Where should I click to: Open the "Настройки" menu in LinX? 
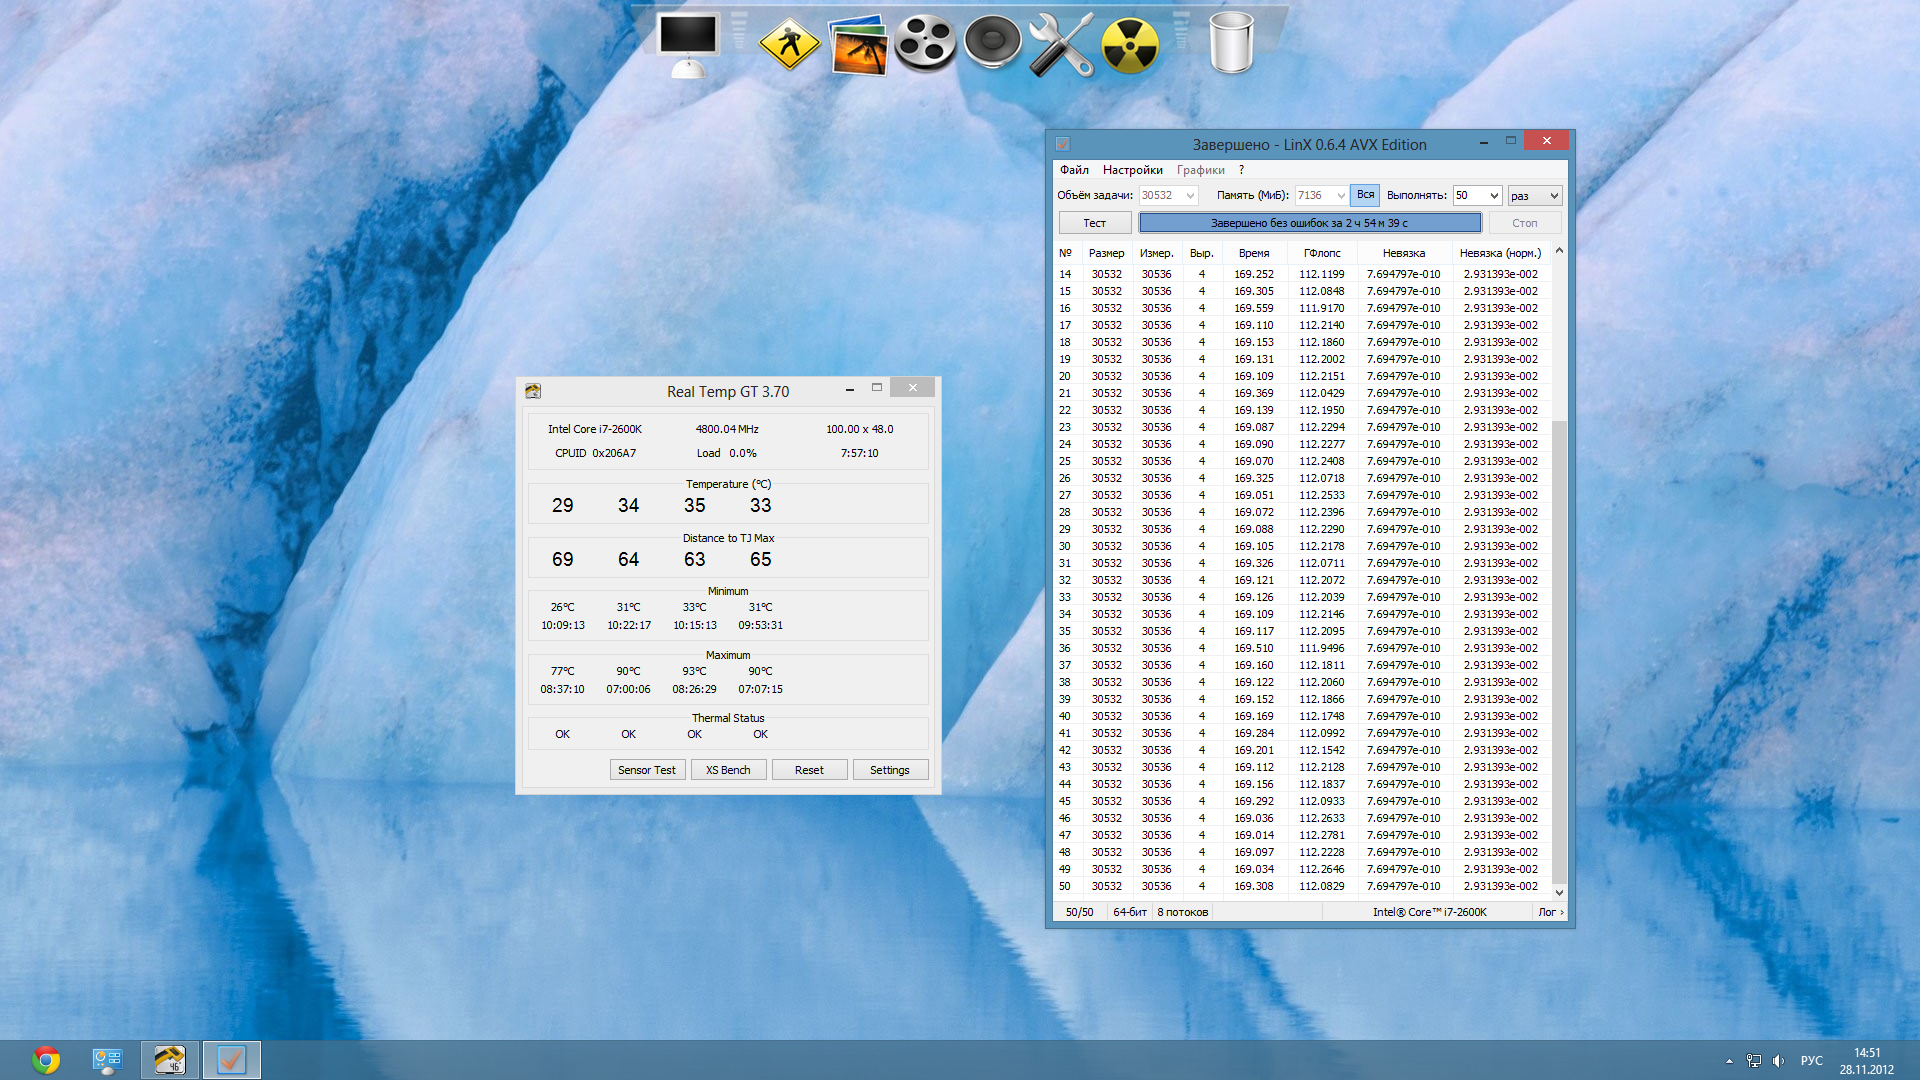1132,170
